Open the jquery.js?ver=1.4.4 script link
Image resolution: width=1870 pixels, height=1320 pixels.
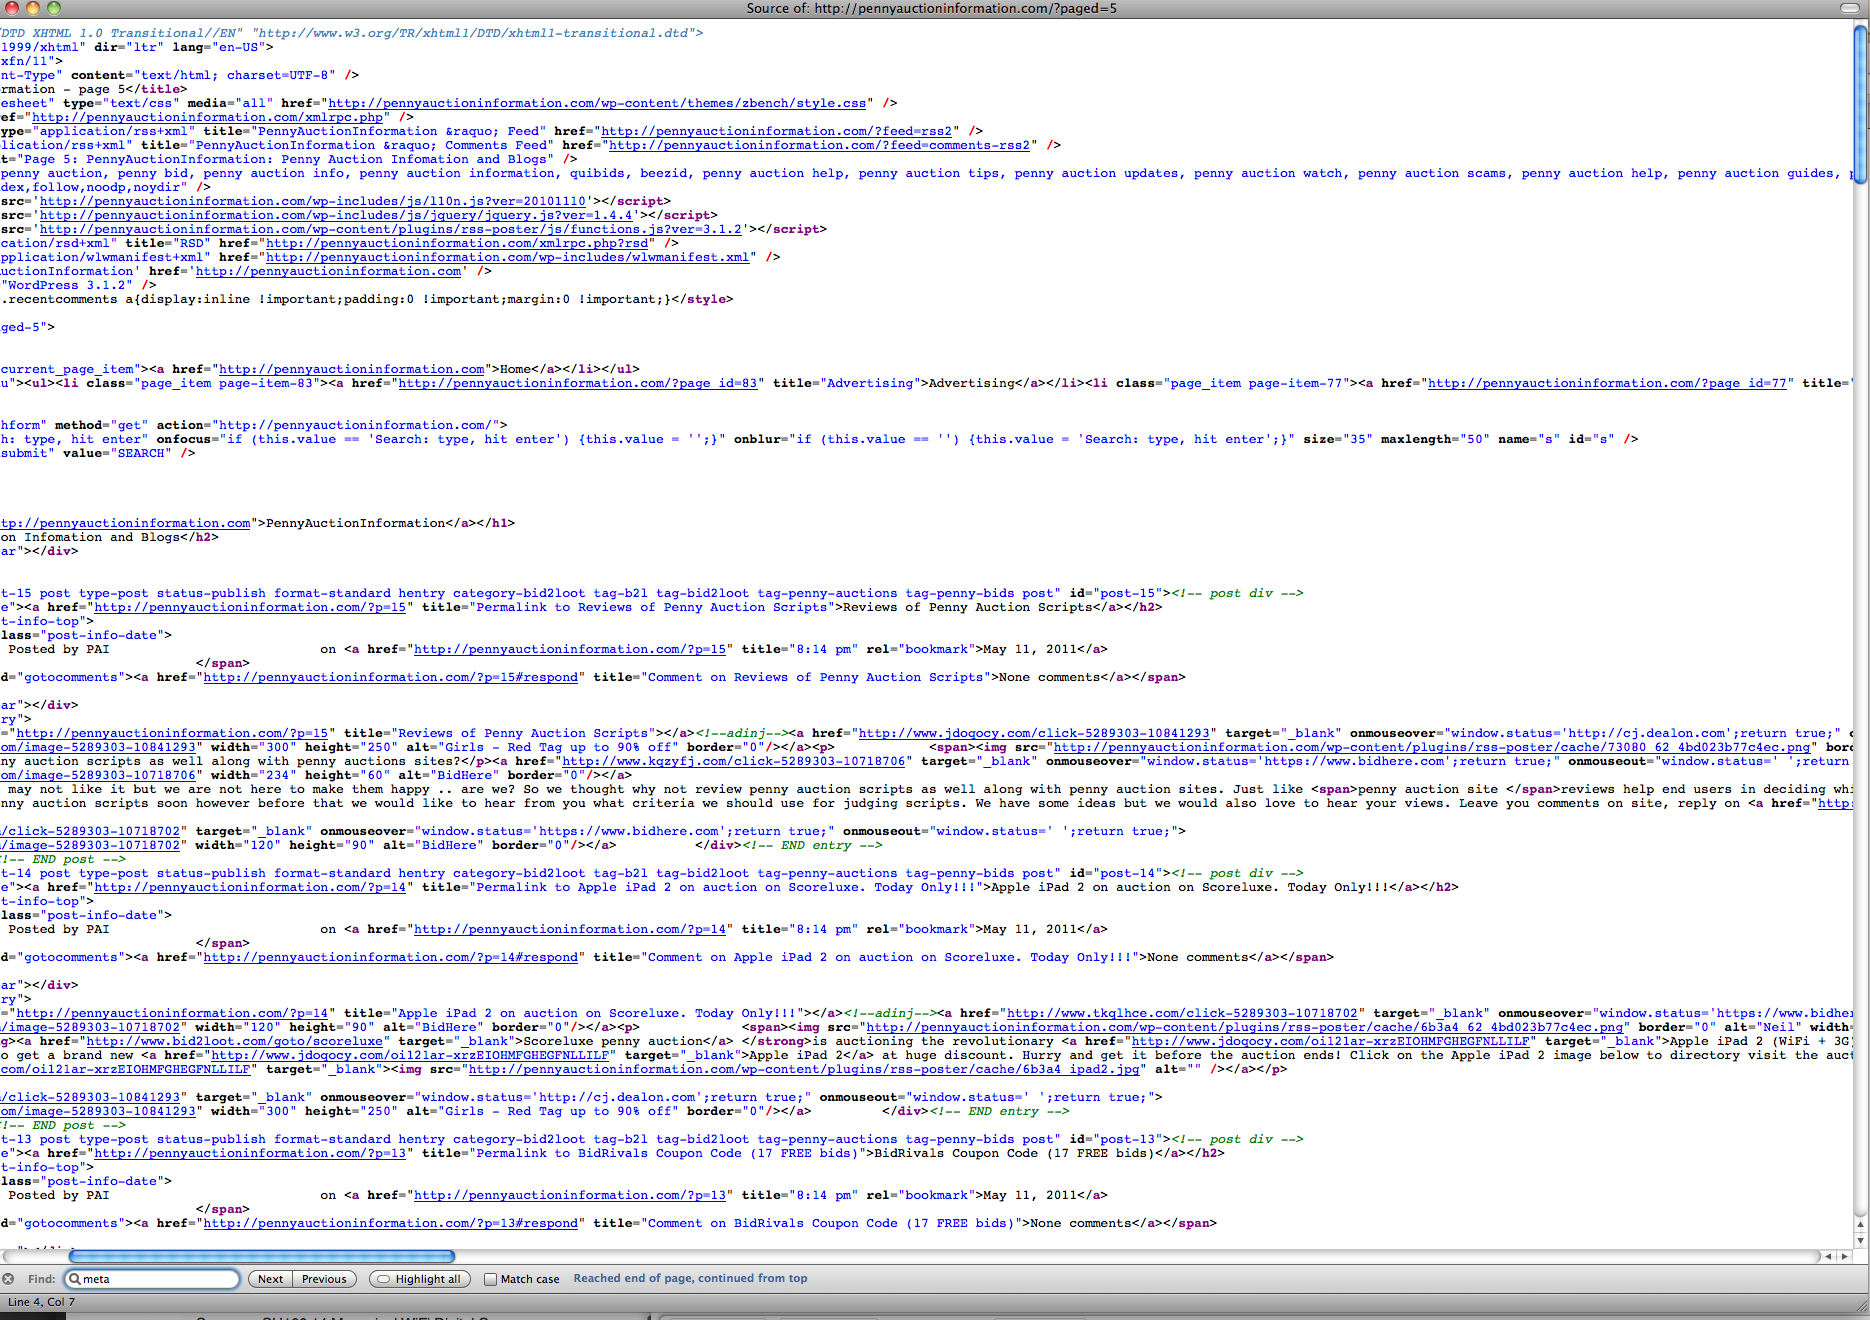pyautogui.click(x=336, y=215)
